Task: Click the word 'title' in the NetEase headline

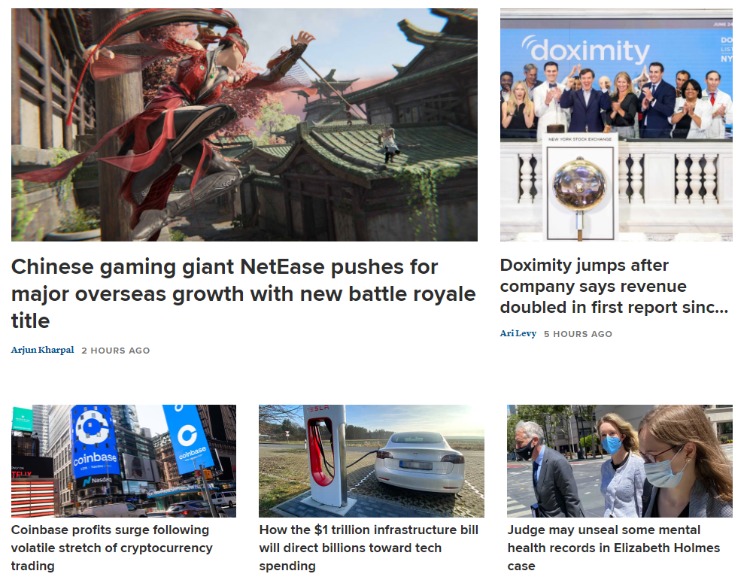Action: click(30, 321)
